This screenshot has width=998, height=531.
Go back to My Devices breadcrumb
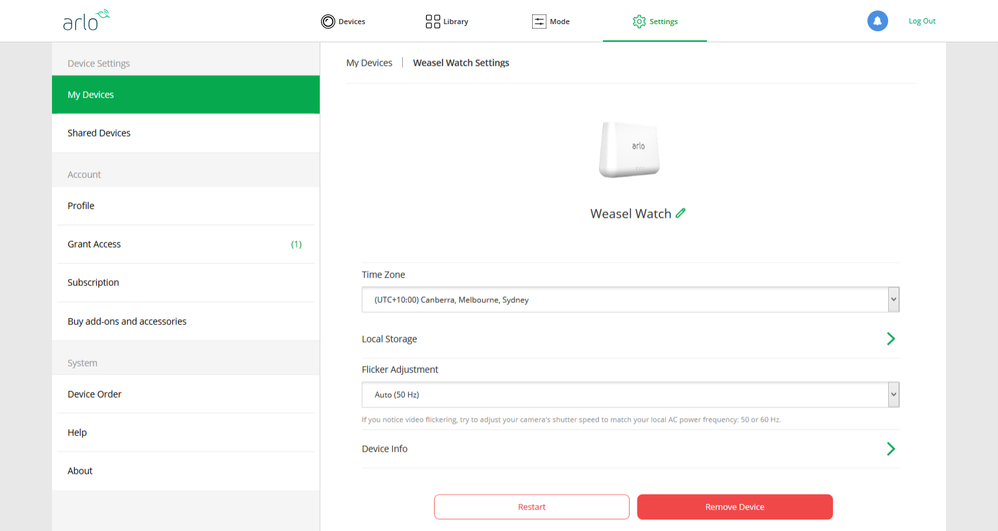point(369,62)
